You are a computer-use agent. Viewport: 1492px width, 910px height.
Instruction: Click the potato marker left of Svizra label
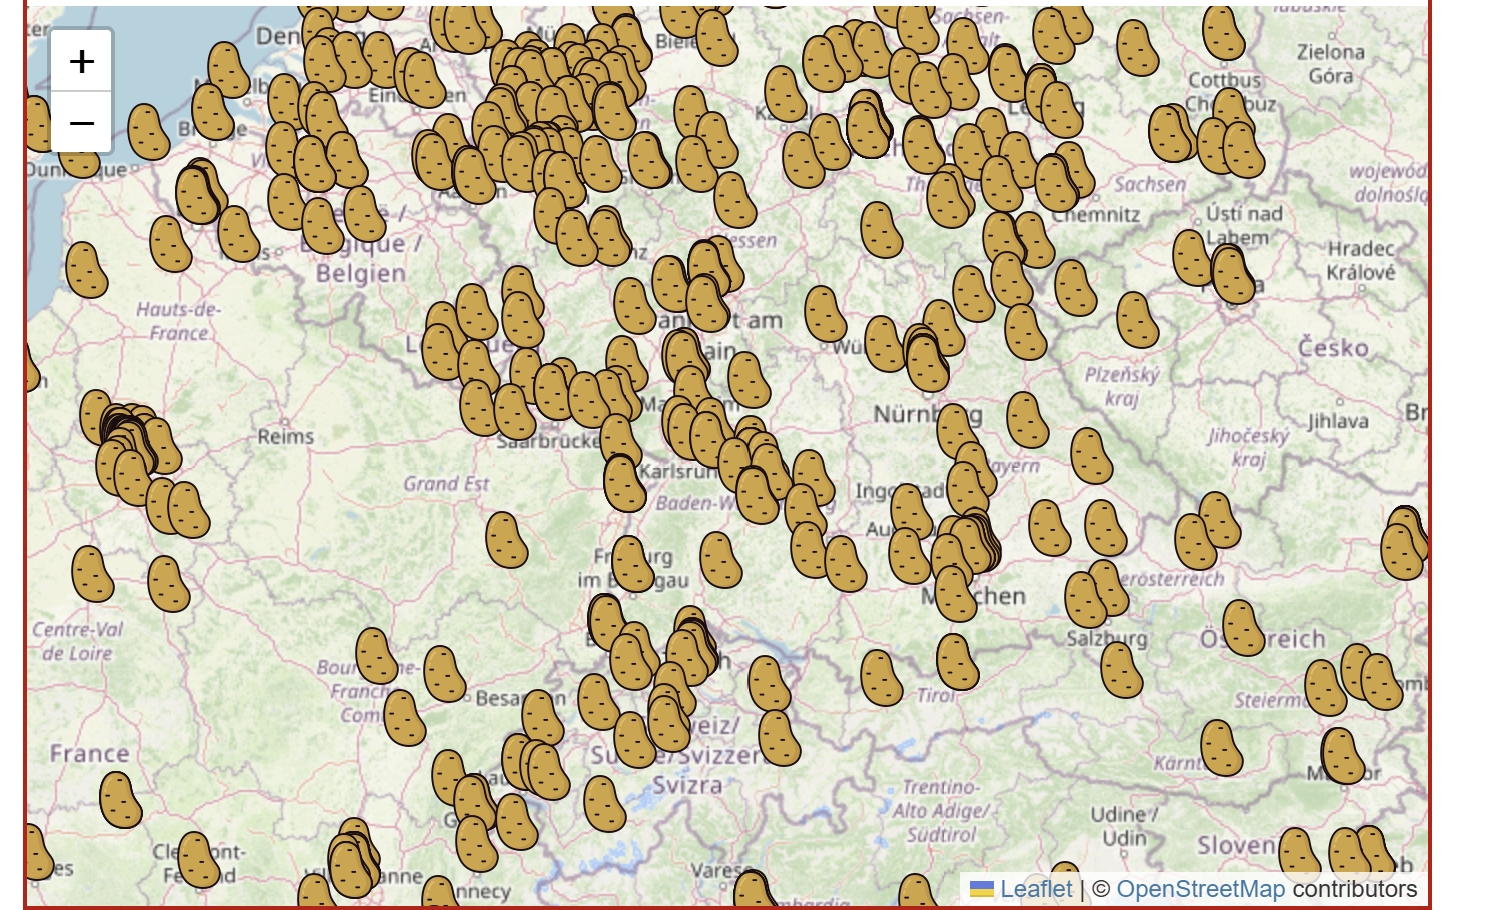tap(604, 804)
